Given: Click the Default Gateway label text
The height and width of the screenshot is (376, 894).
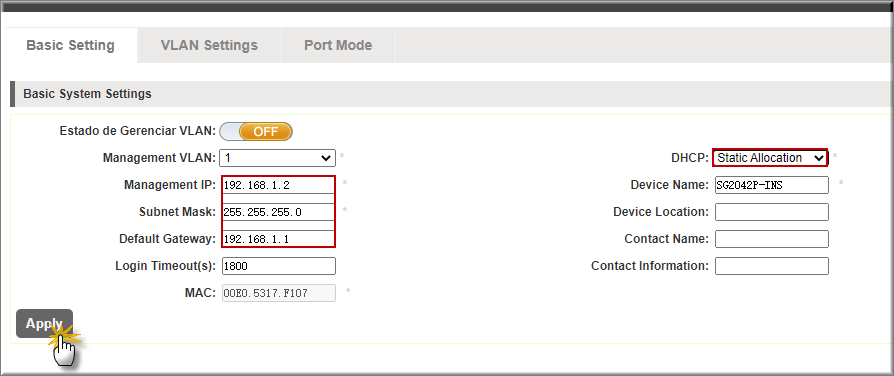Looking at the screenshot, I should coord(168,239).
